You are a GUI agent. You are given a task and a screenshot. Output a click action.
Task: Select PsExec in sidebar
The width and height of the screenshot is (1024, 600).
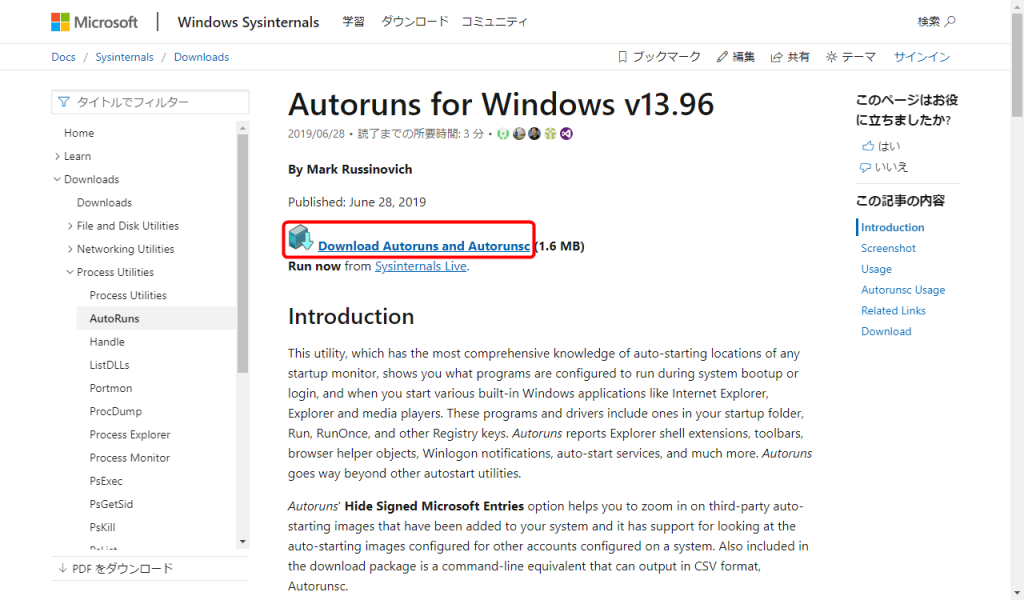pos(106,481)
